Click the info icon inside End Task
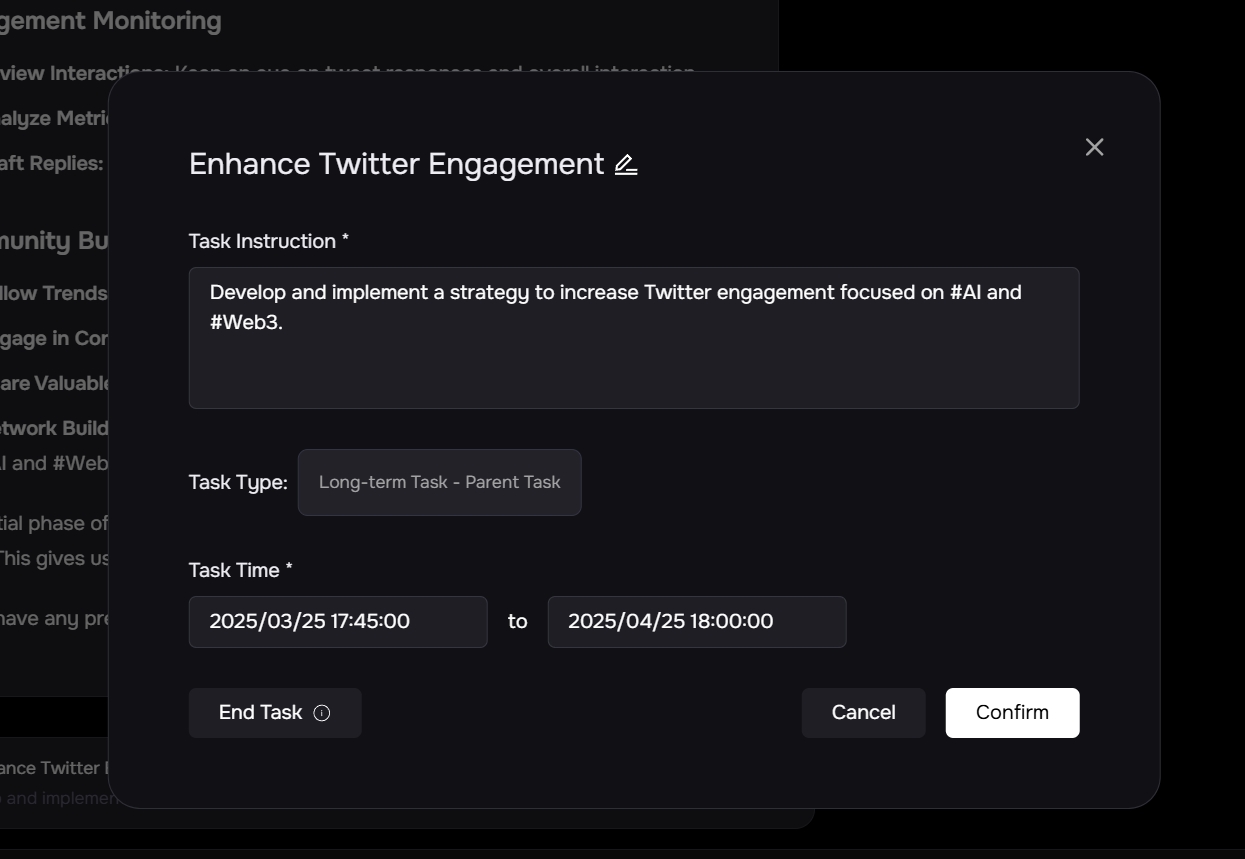1245x859 pixels. click(322, 713)
